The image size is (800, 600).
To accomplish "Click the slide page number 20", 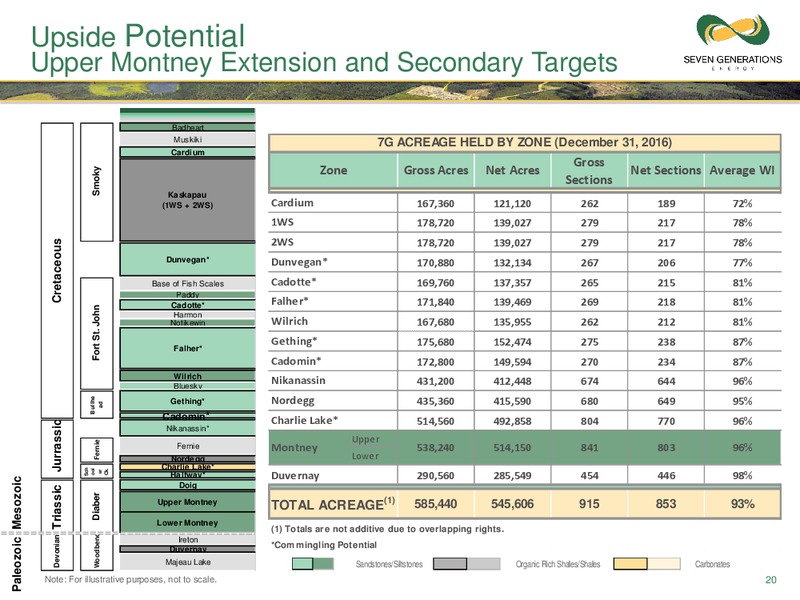I will 770,580.
